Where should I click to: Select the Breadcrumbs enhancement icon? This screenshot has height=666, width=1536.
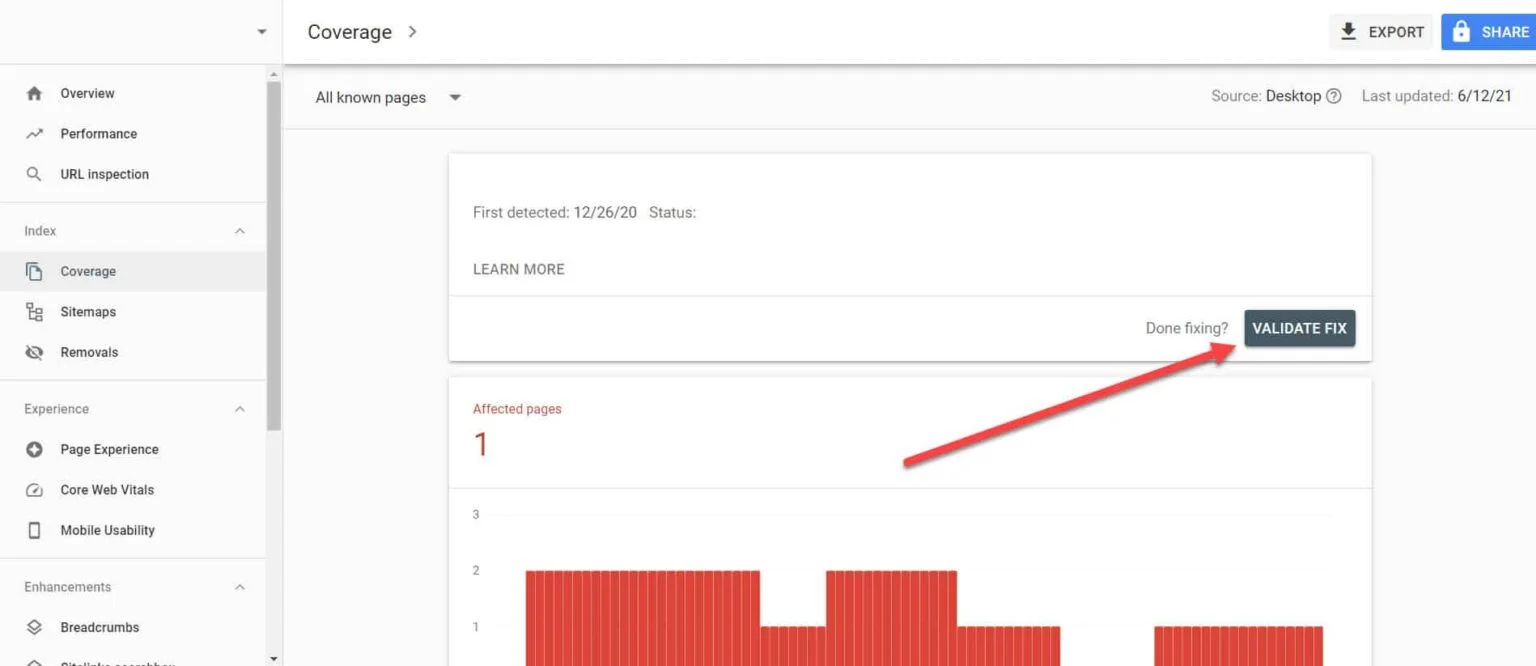pyautogui.click(x=33, y=627)
